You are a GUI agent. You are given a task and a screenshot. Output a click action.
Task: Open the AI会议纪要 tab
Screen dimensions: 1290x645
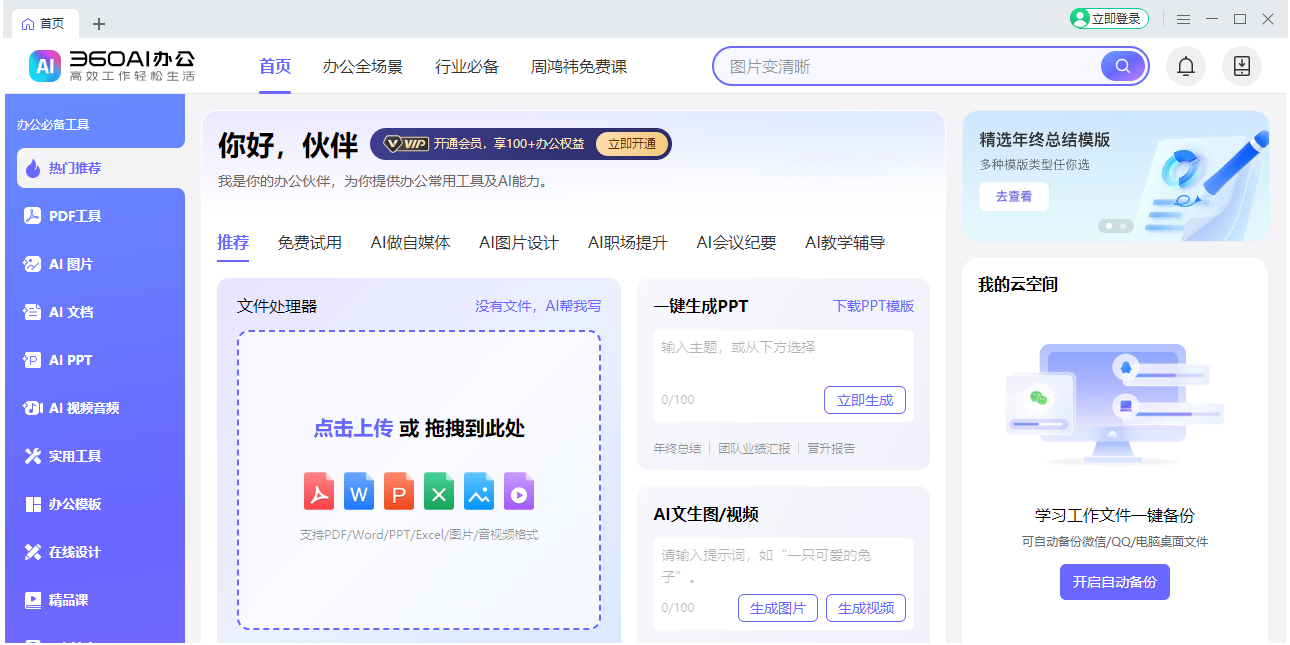click(x=735, y=242)
